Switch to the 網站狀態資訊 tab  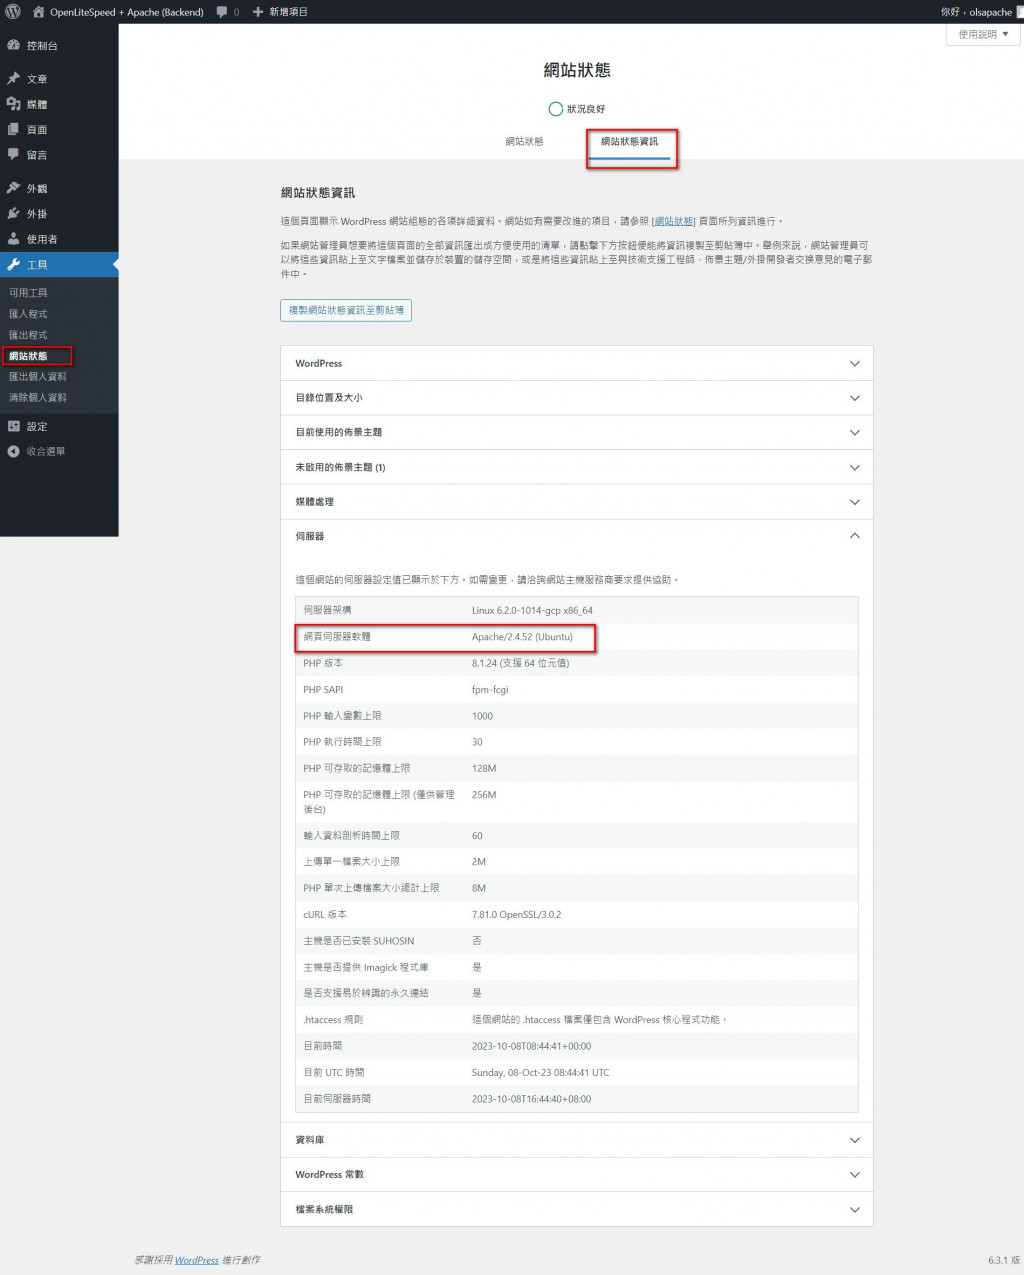click(x=629, y=141)
